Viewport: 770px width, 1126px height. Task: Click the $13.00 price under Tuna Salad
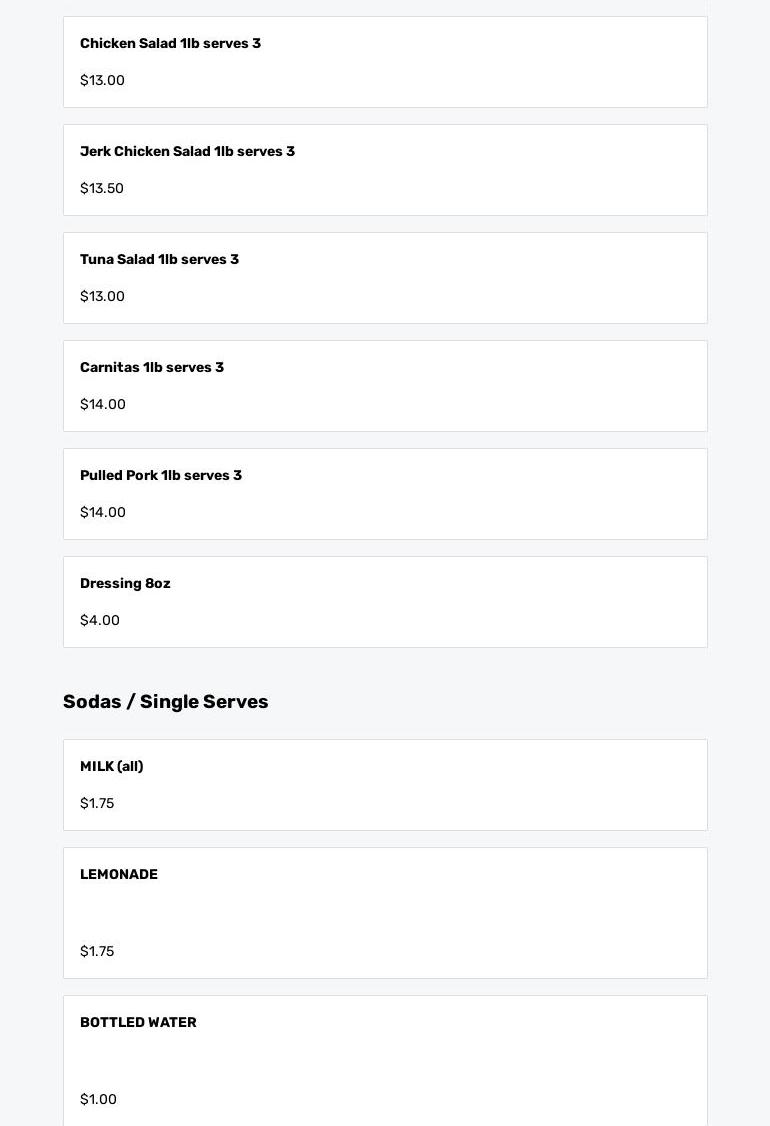102,297
